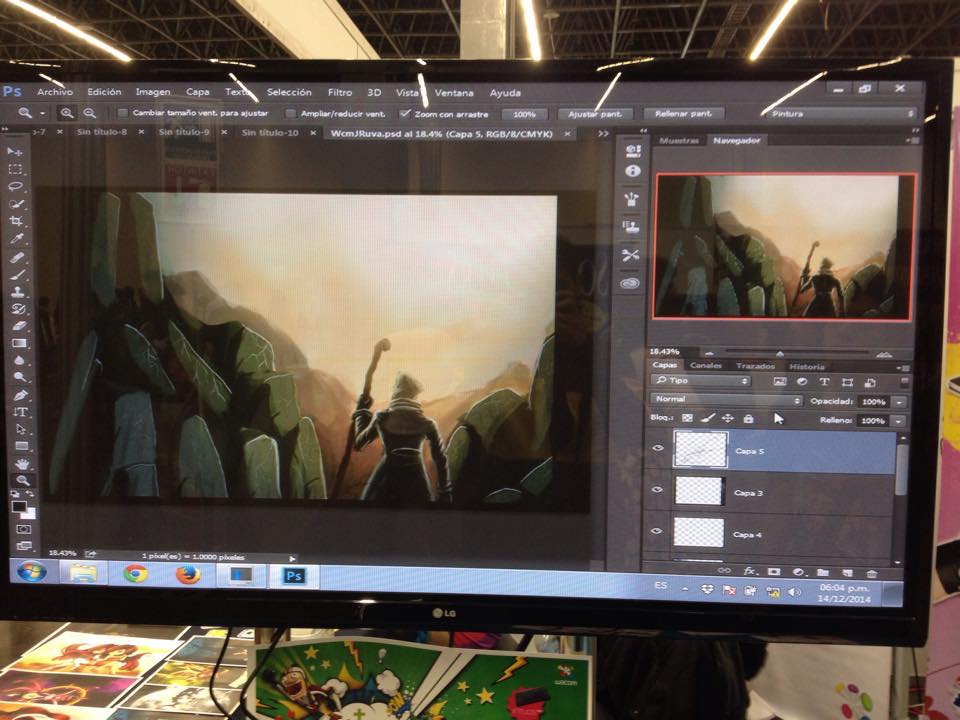Screen dimensions: 960x720
Task: Create a new layer
Action: click(847, 574)
